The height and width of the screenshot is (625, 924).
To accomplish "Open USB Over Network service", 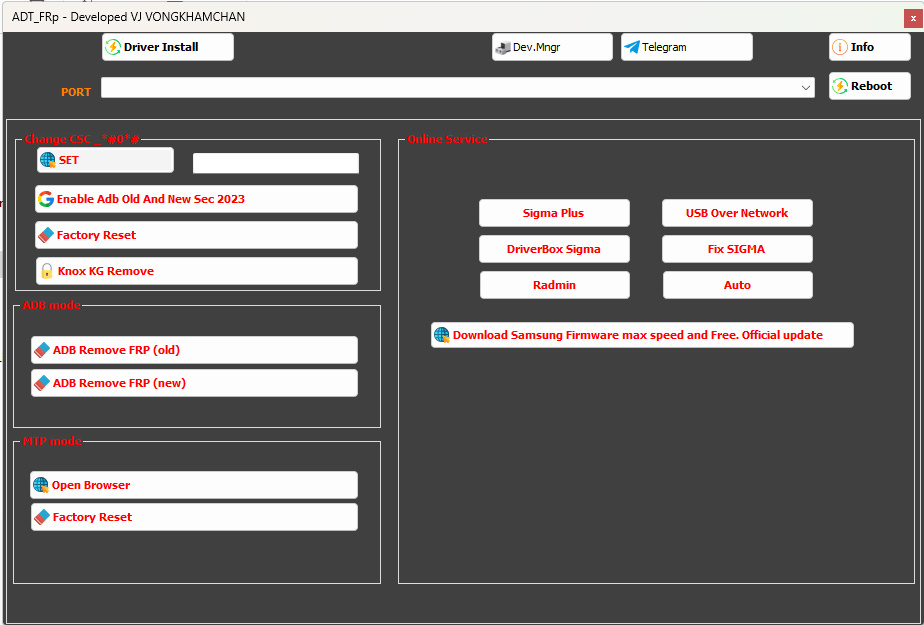I will (737, 213).
